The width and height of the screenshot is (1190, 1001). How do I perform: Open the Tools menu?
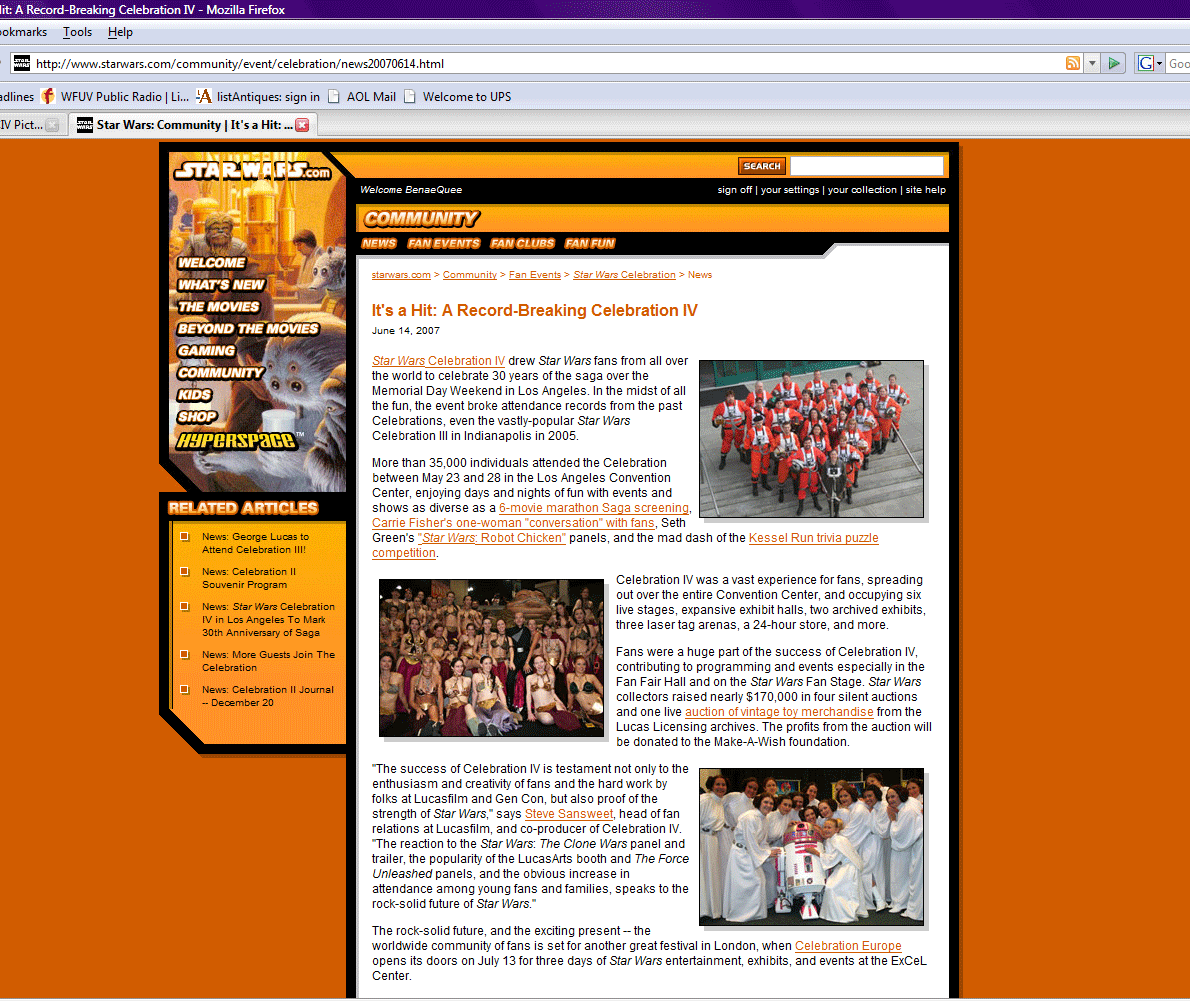pos(77,32)
